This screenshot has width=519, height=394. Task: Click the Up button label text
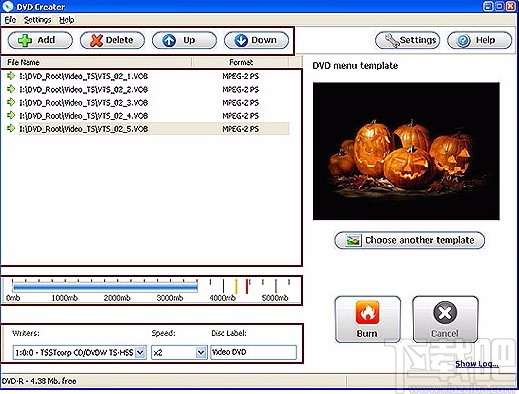[x=189, y=40]
